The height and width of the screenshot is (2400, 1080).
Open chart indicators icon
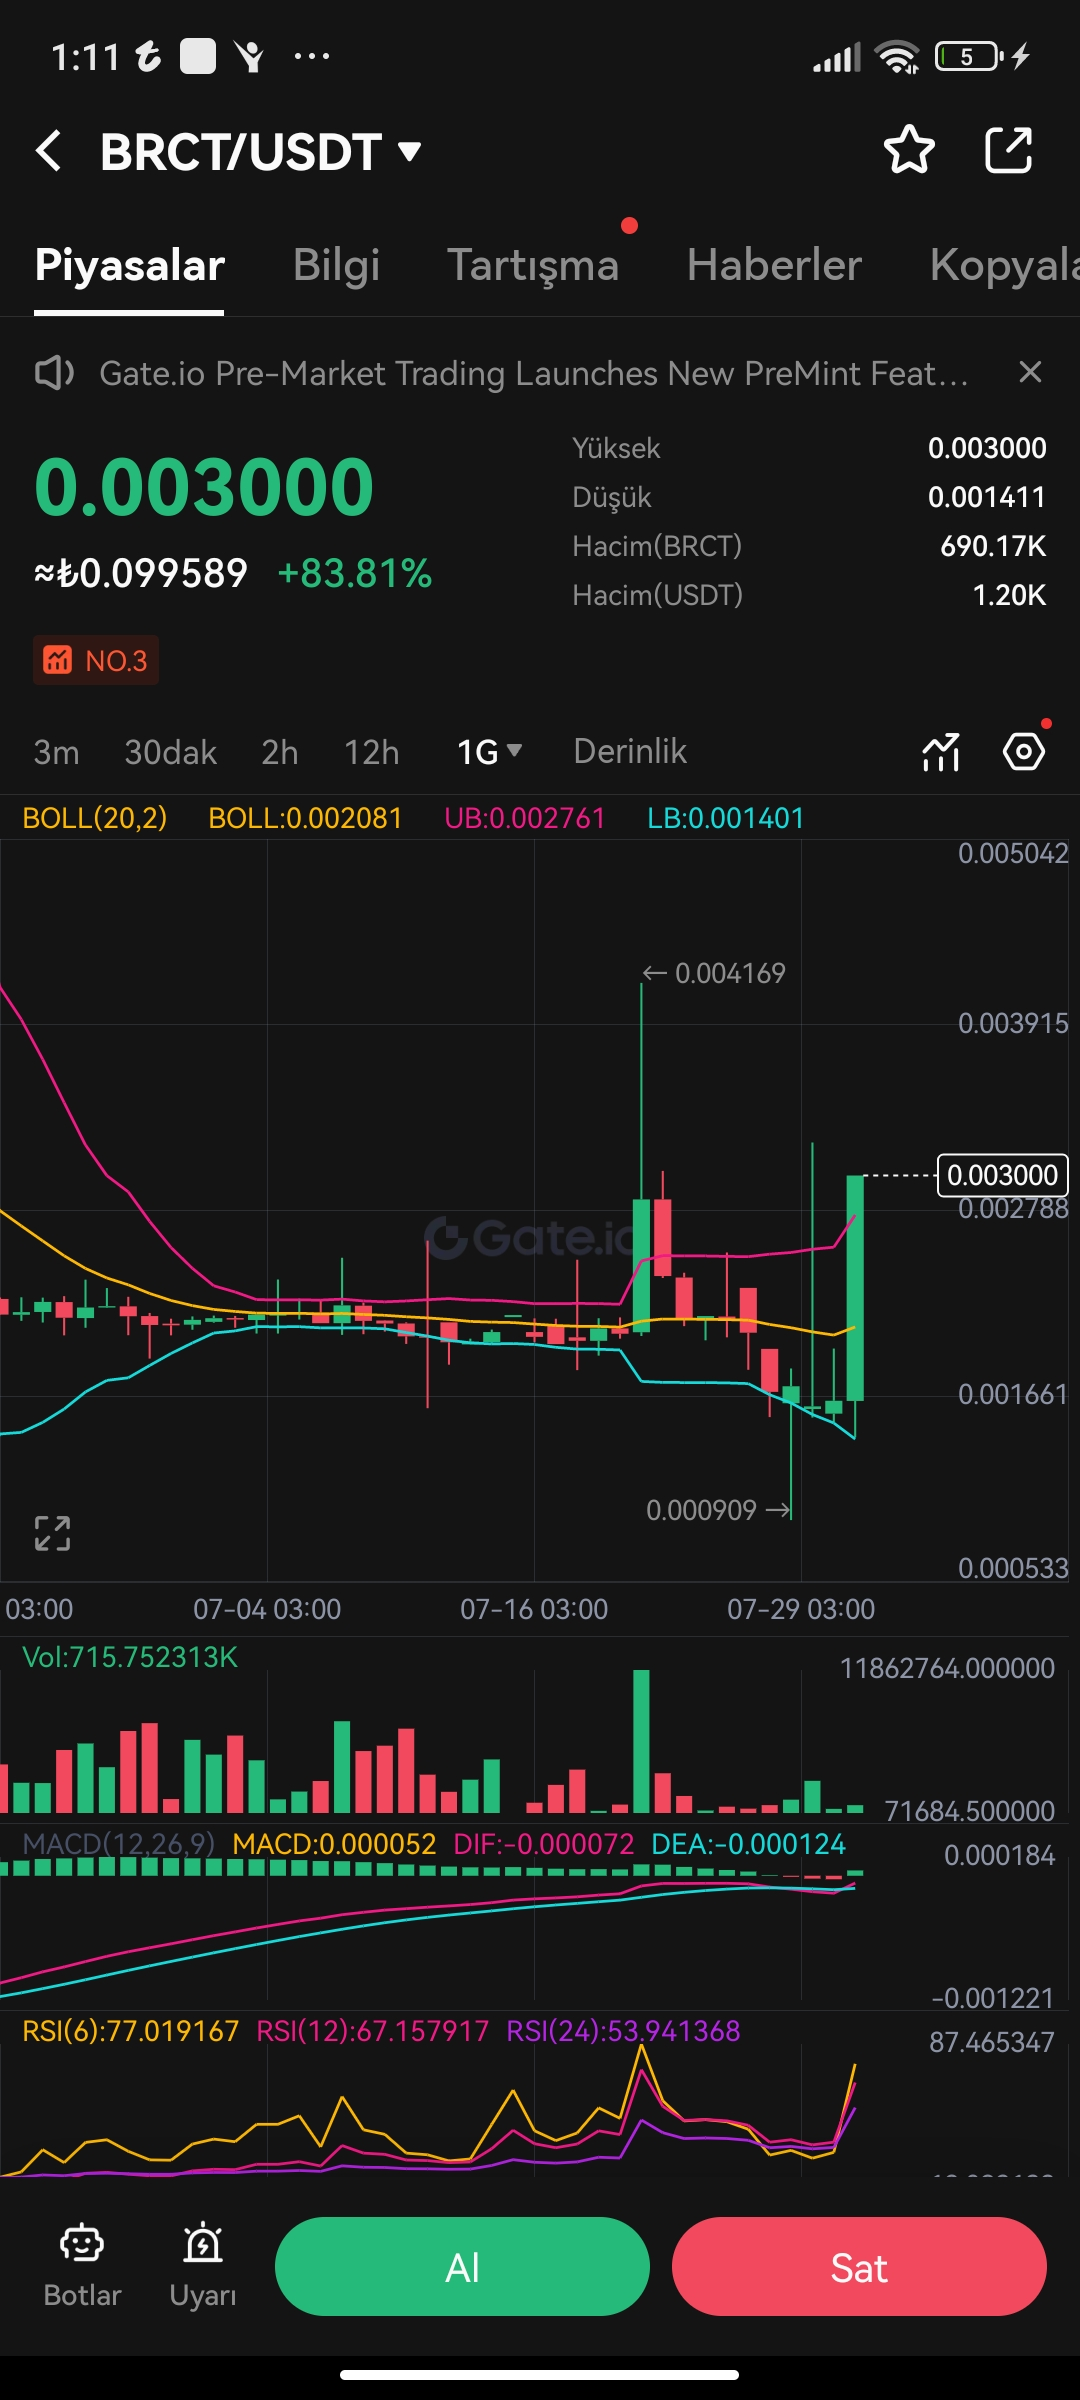click(941, 751)
